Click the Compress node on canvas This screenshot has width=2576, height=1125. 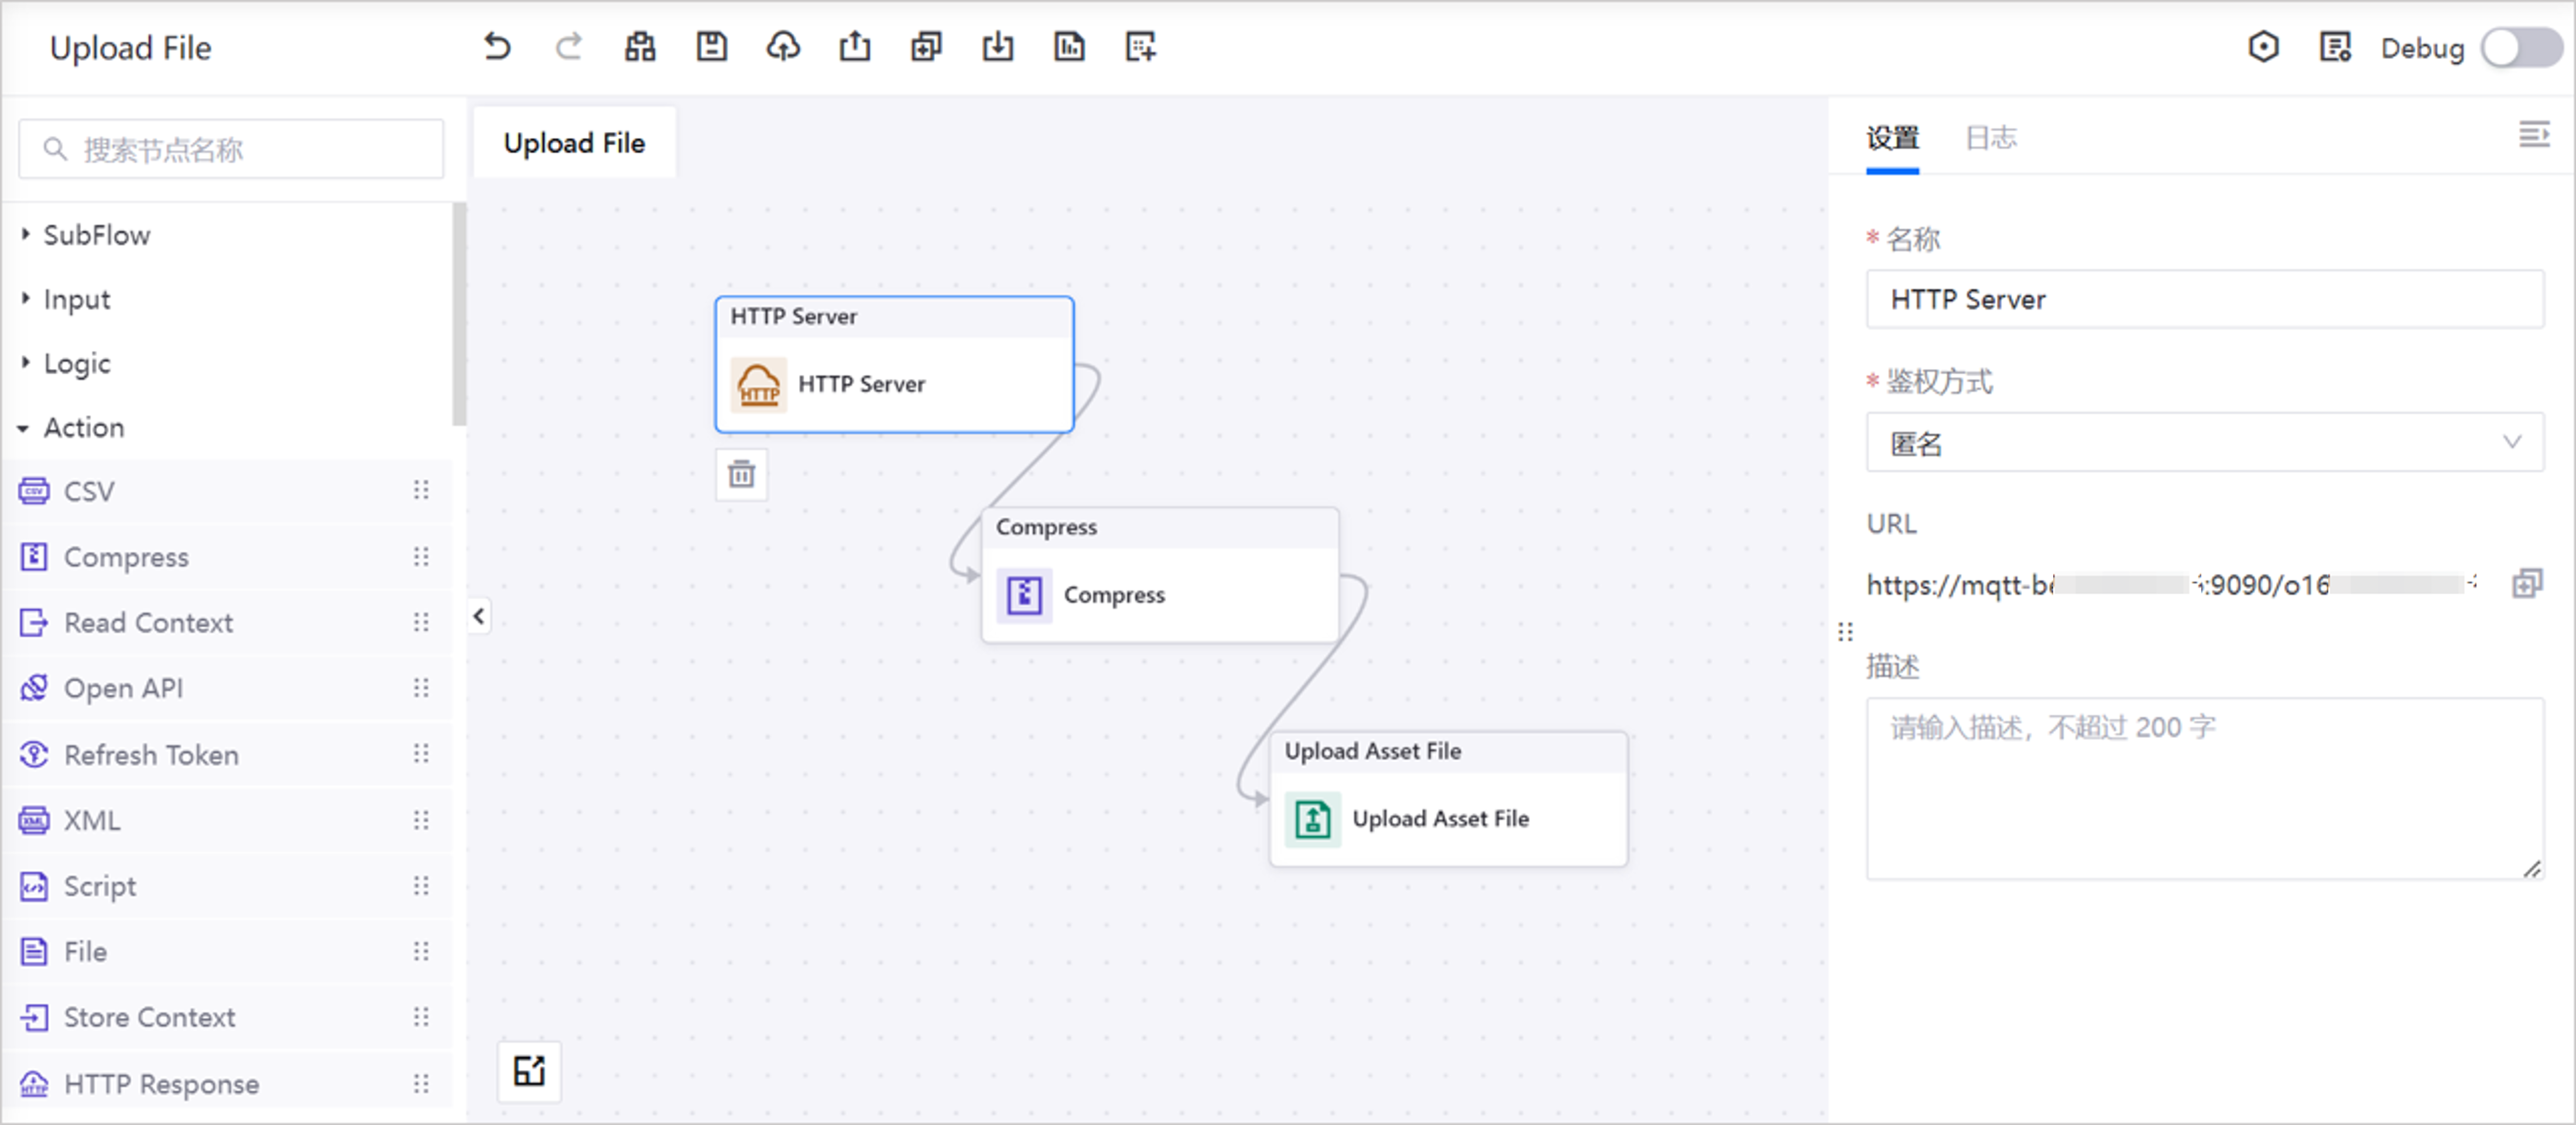(1160, 594)
